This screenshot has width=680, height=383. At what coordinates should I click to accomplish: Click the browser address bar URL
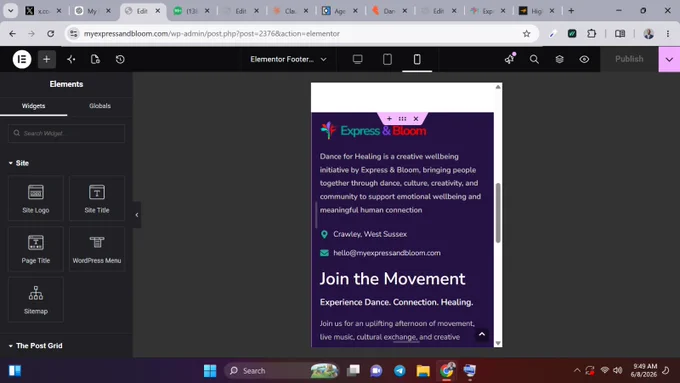click(x=212, y=33)
